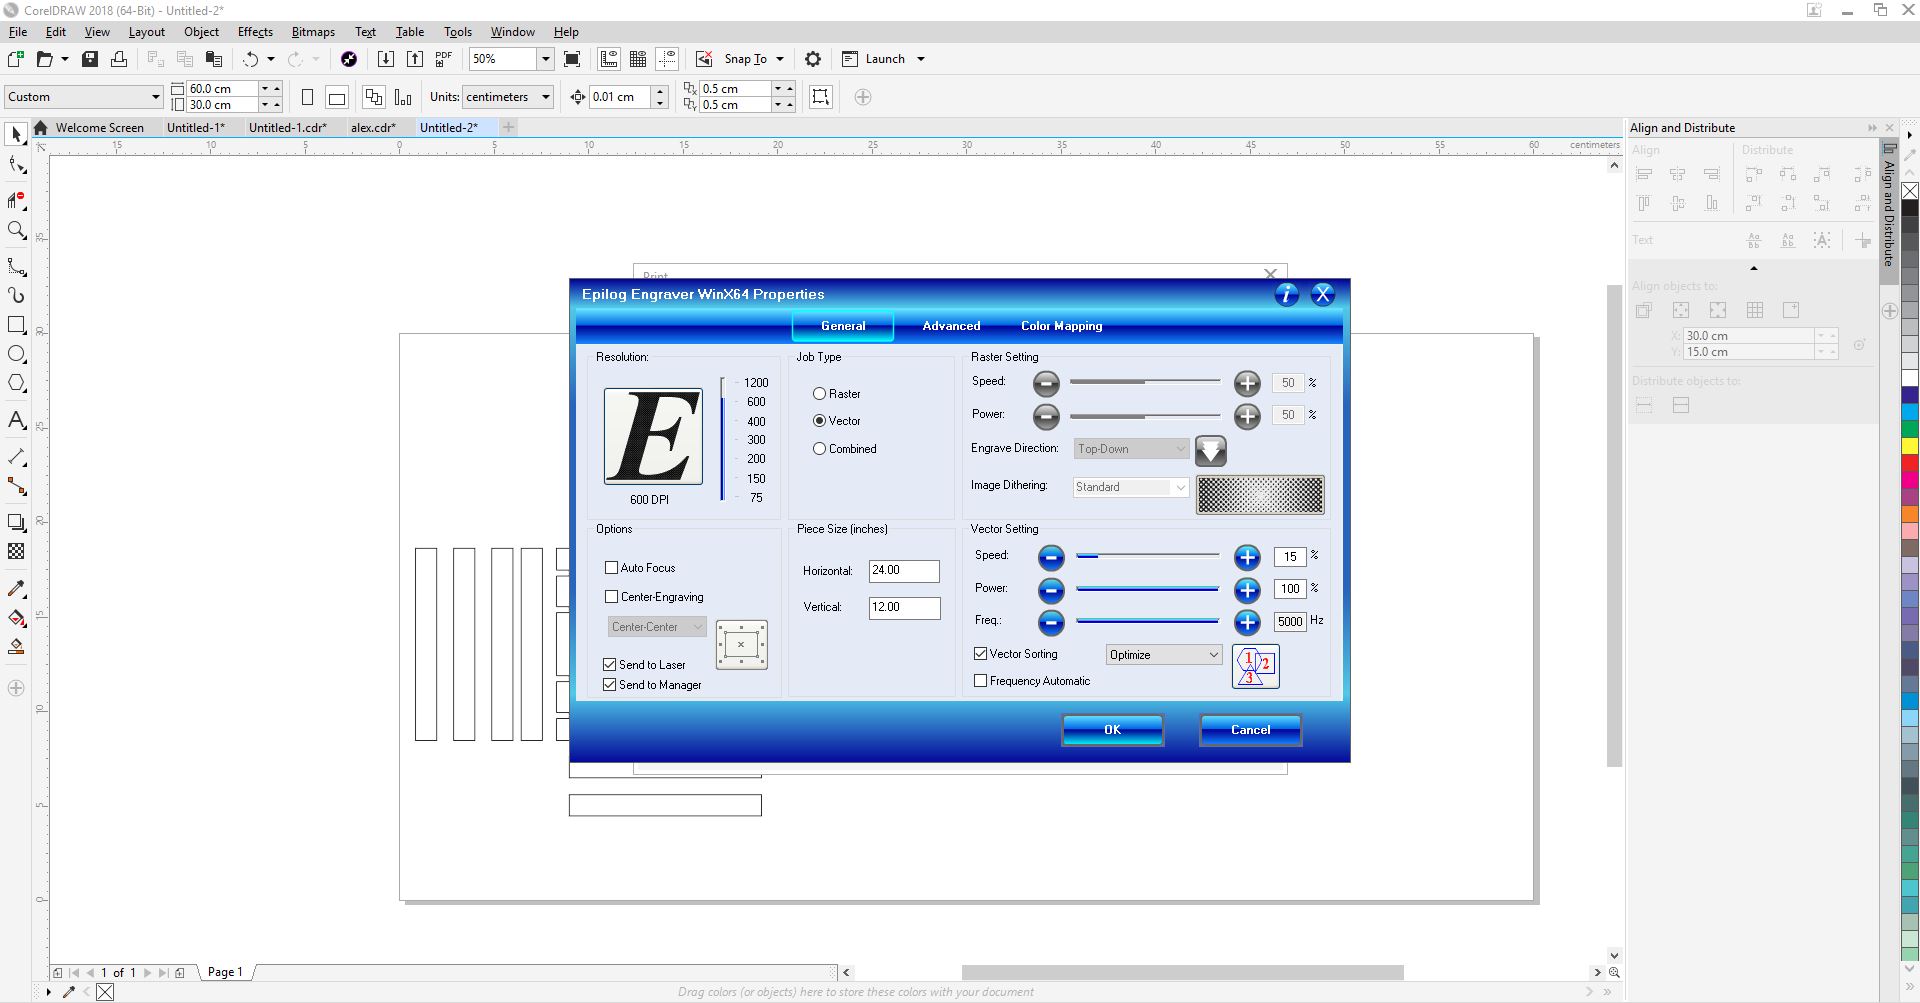The image size is (1920, 1003).
Task: Select landscape page orientation
Action: click(337, 97)
